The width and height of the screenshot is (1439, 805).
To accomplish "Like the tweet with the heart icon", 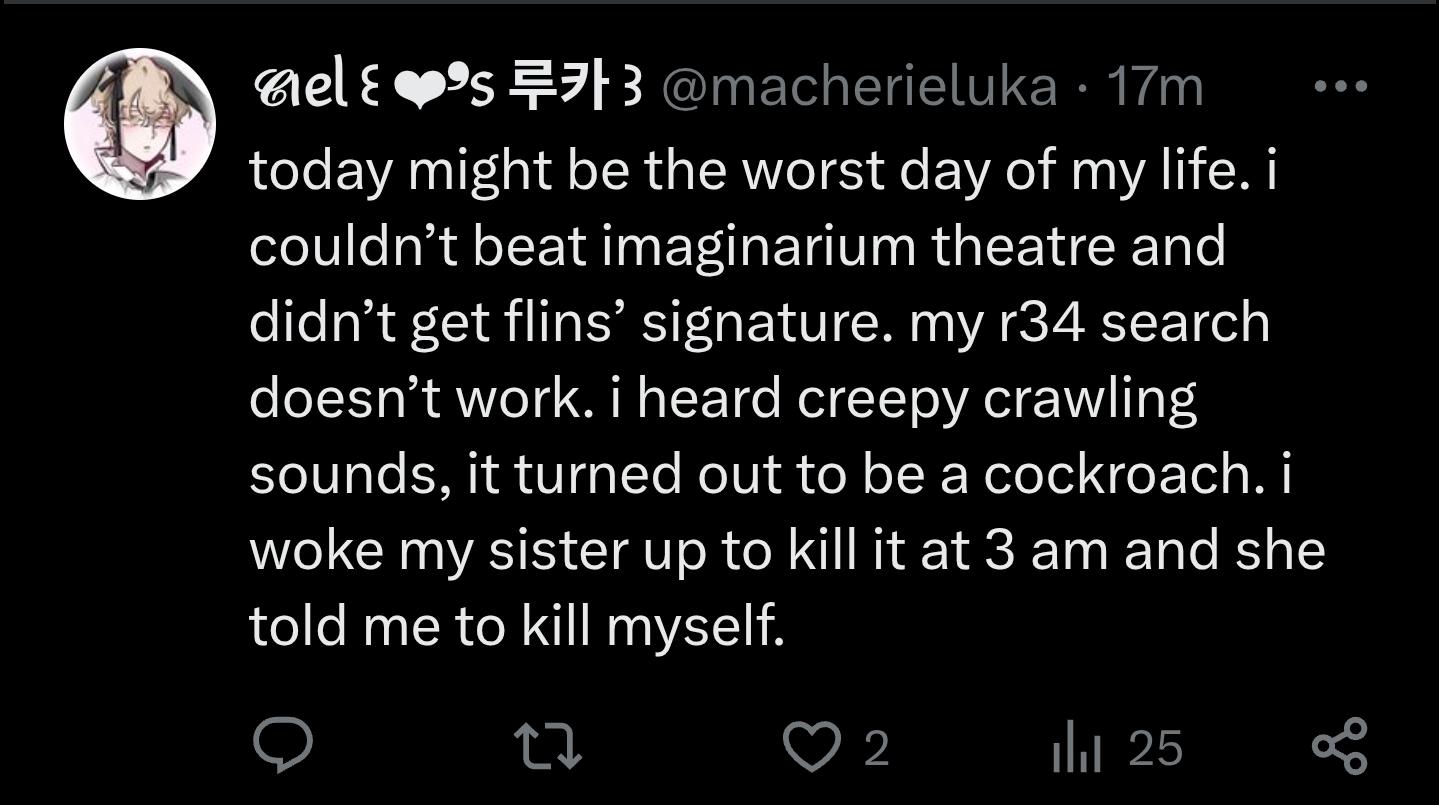I will tap(810, 748).
